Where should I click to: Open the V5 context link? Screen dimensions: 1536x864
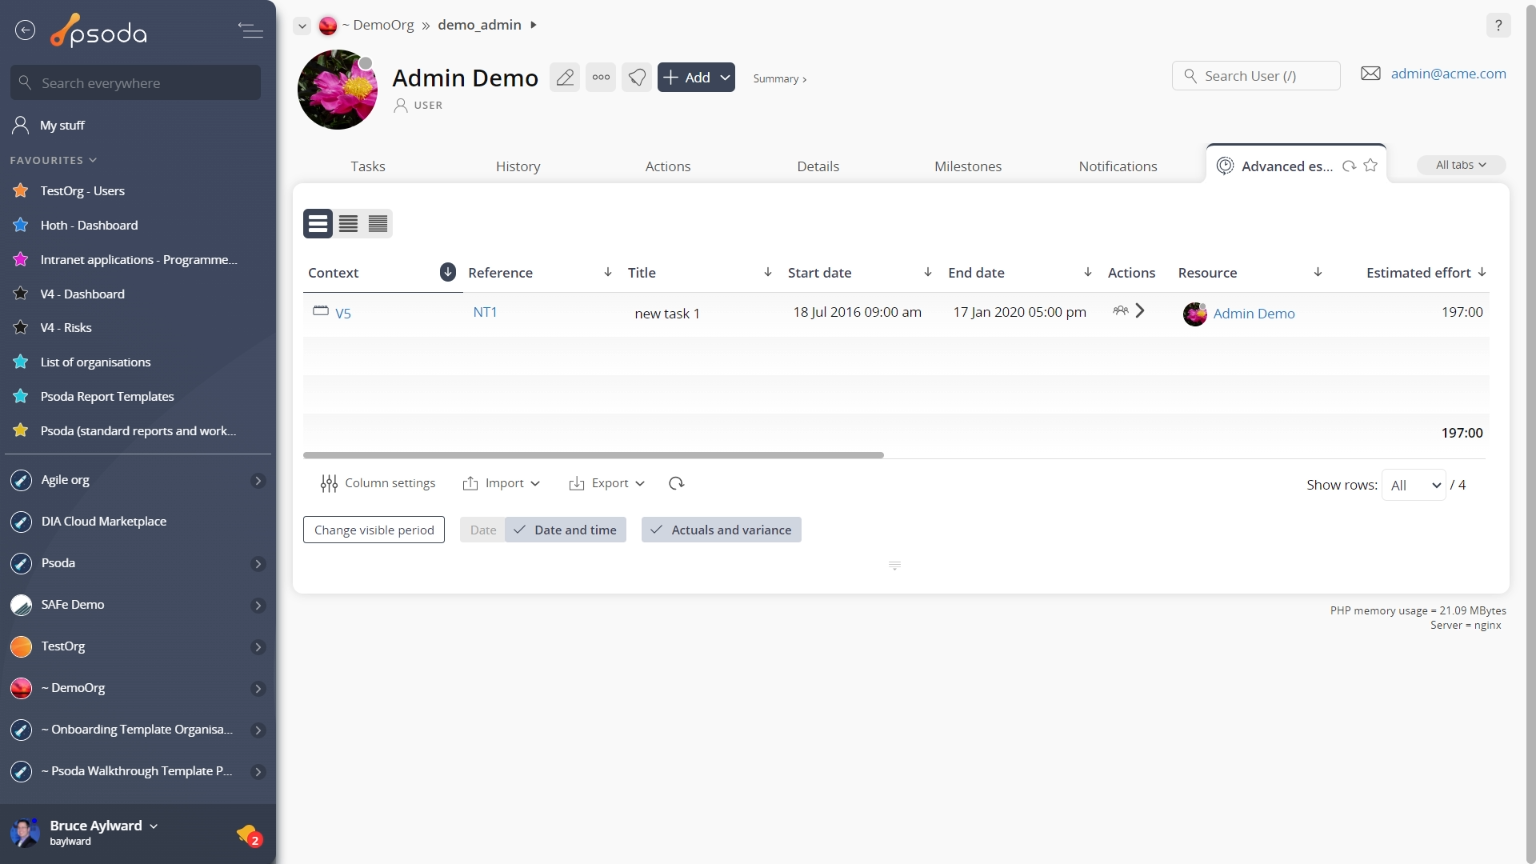pyautogui.click(x=343, y=313)
